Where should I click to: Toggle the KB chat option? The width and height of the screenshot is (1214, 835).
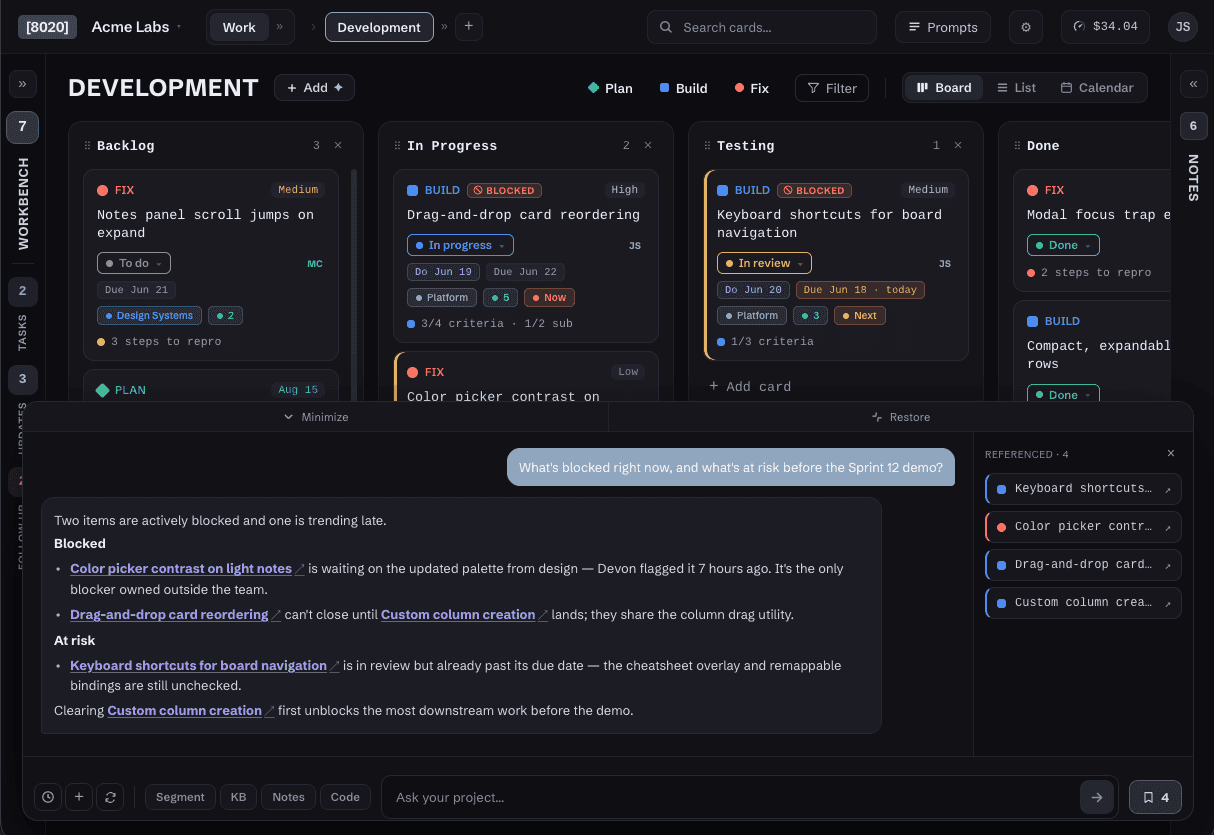tap(238, 797)
